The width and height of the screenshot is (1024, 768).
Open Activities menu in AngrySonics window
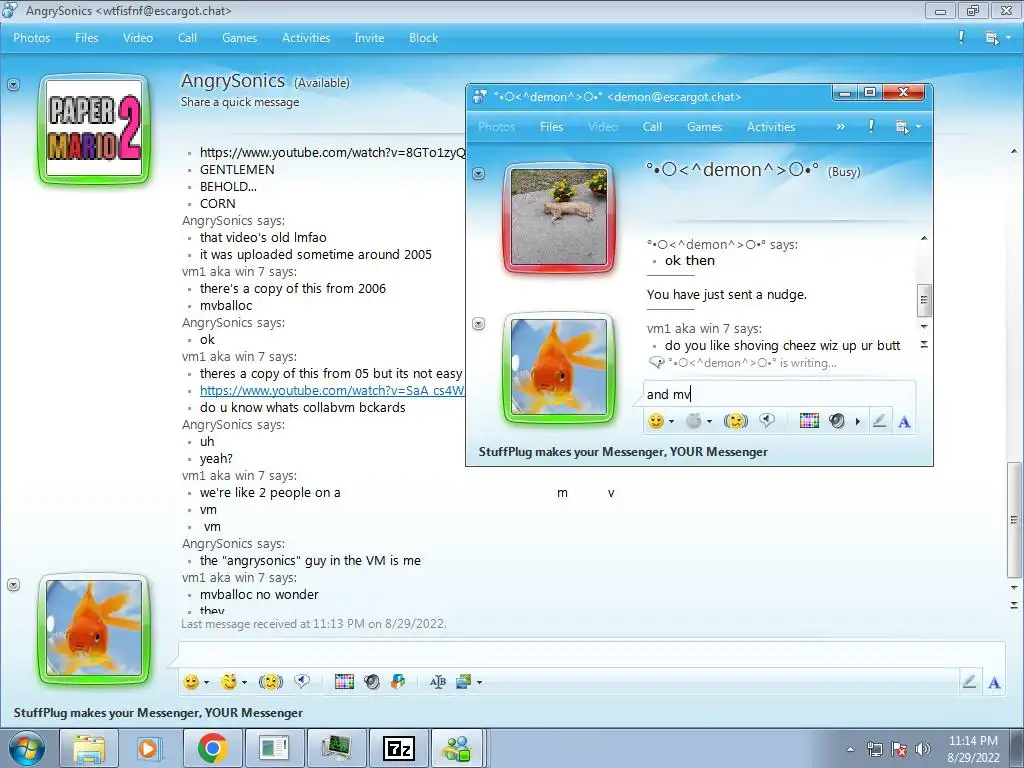[306, 38]
